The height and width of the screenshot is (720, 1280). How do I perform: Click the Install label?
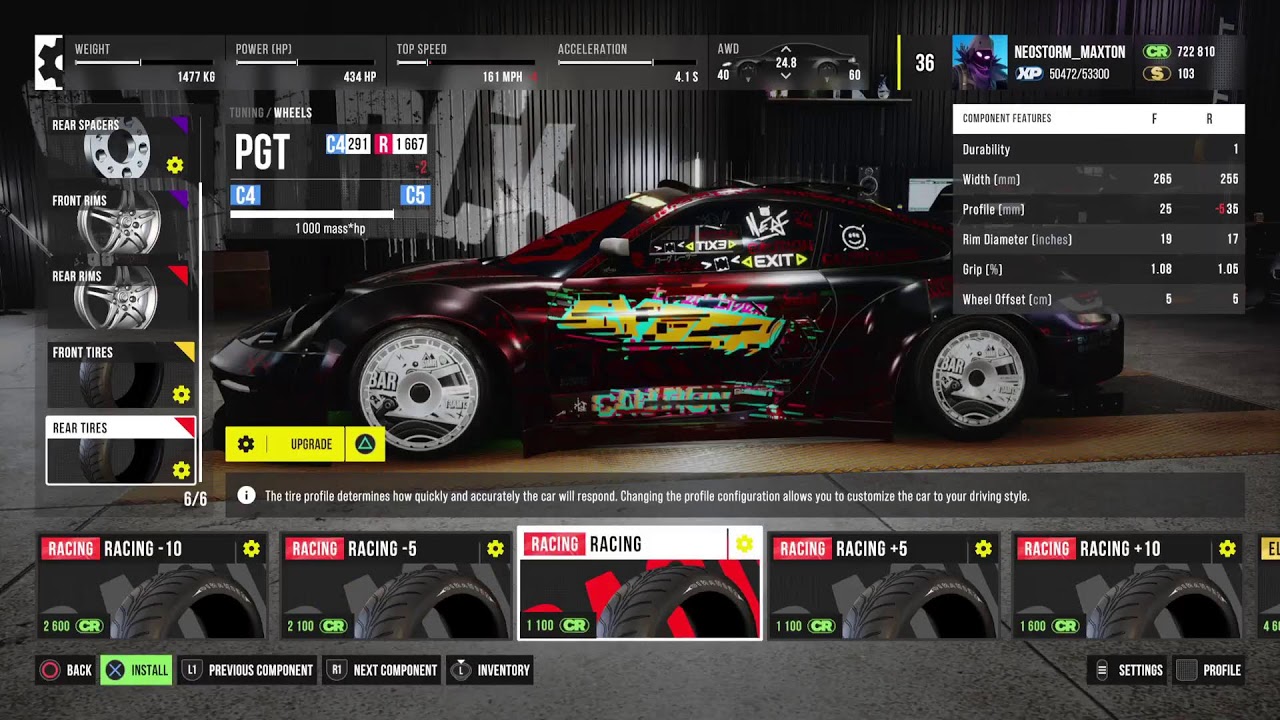pos(150,671)
